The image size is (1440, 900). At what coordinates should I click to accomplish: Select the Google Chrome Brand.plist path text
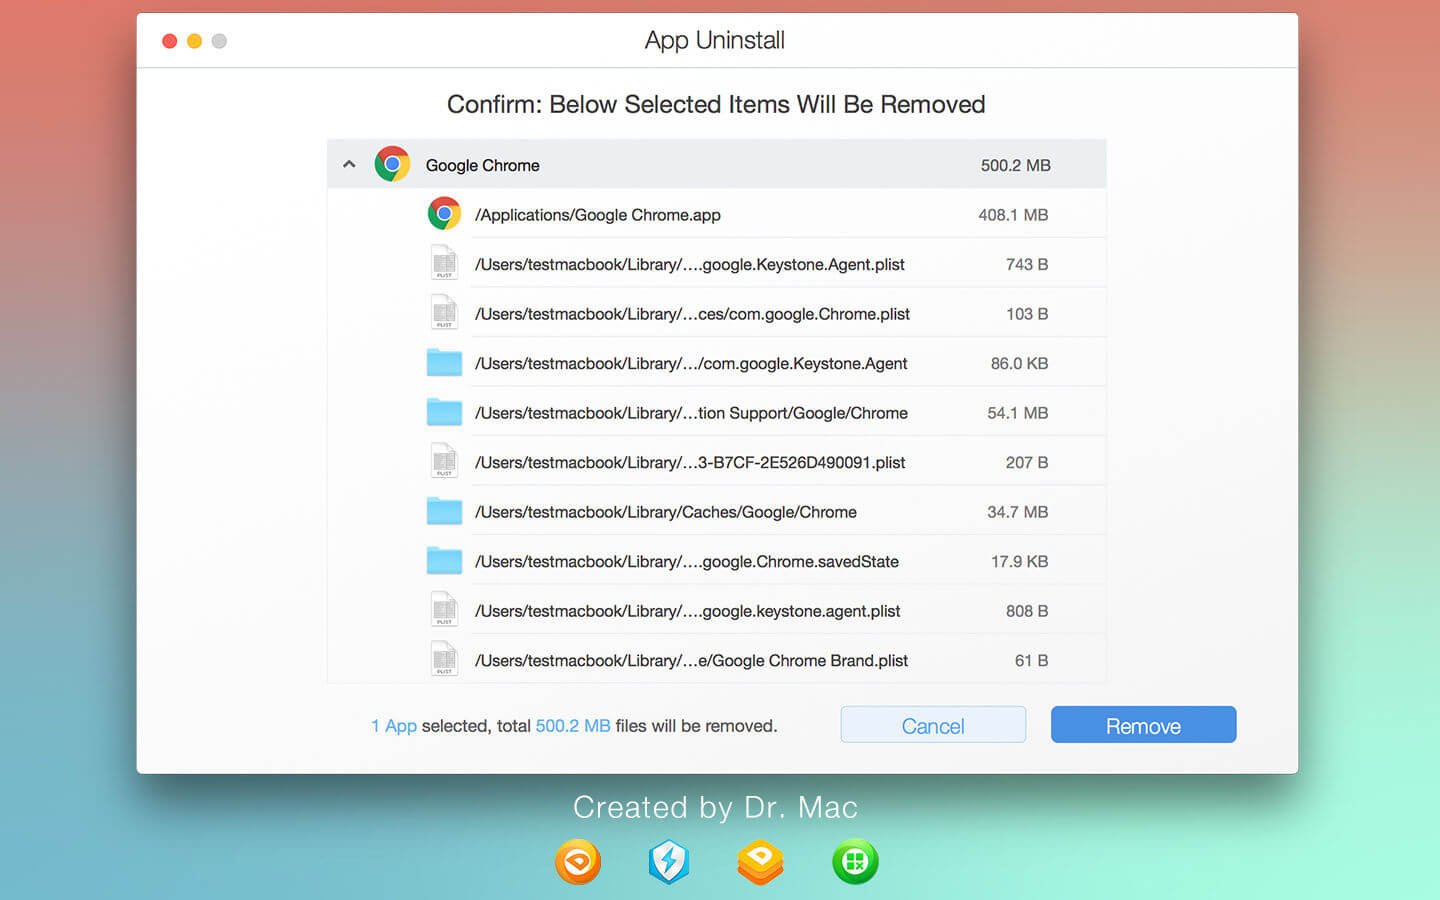[691, 661]
